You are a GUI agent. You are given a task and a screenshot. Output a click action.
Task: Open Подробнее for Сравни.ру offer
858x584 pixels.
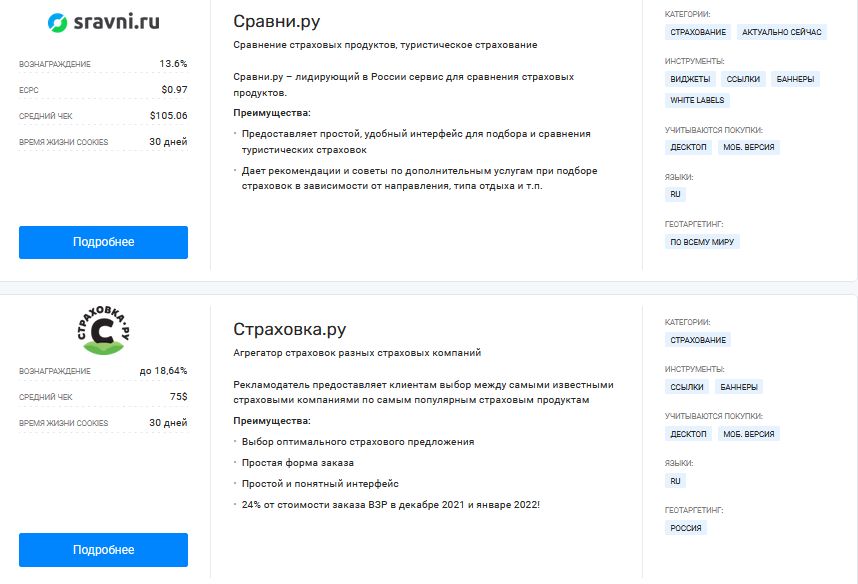tap(103, 242)
